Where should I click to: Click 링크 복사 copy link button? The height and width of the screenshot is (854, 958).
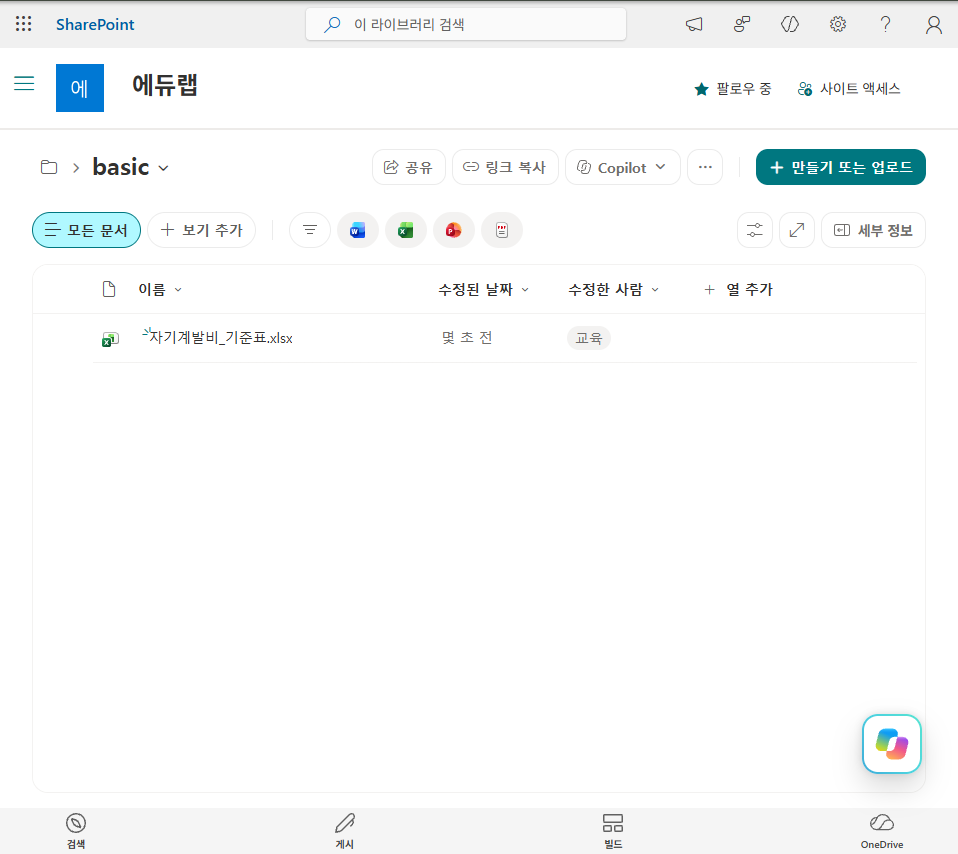point(505,167)
